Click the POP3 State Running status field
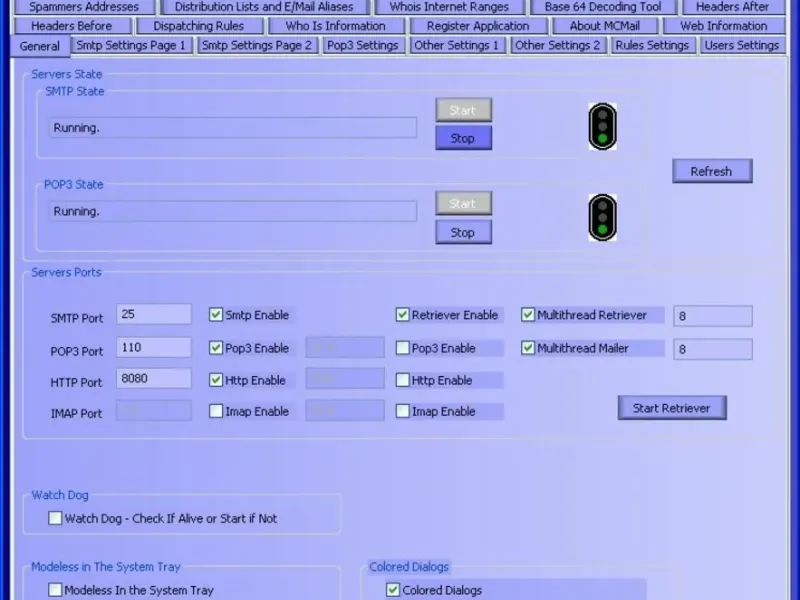The width and height of the screenshot is (800, 600). [233, 211]
